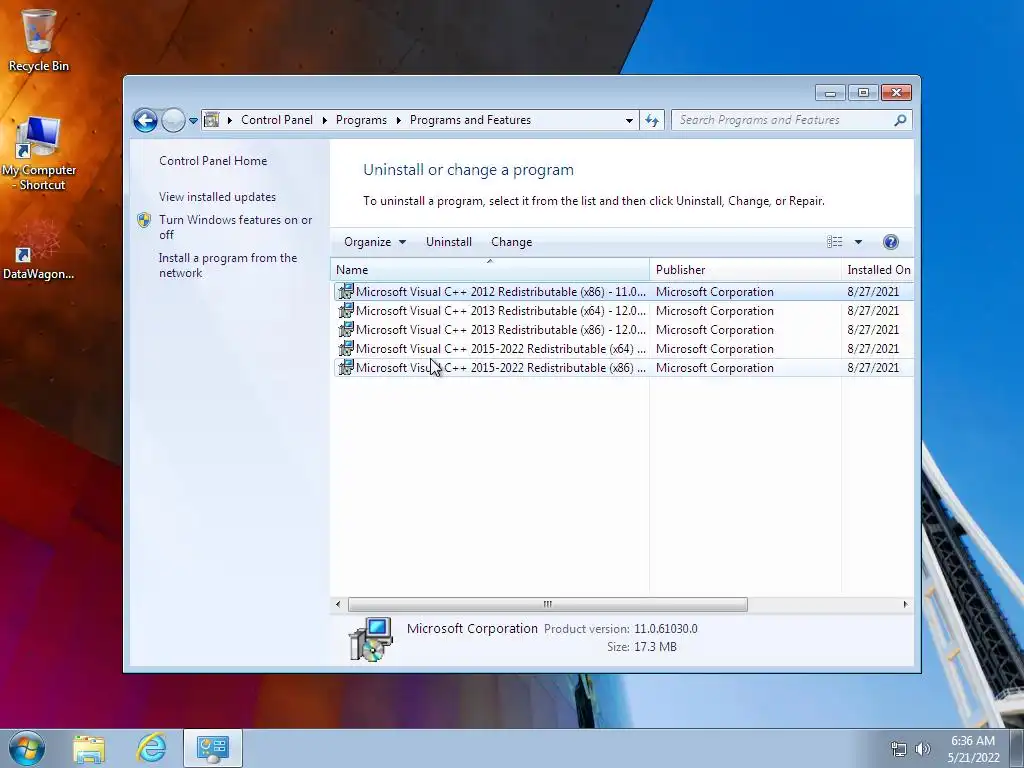The height and width of the screenshot is (768, 1024).
Task: Click installer icon of 2015-2022 (x64) entry
Action: click(345, 348)
